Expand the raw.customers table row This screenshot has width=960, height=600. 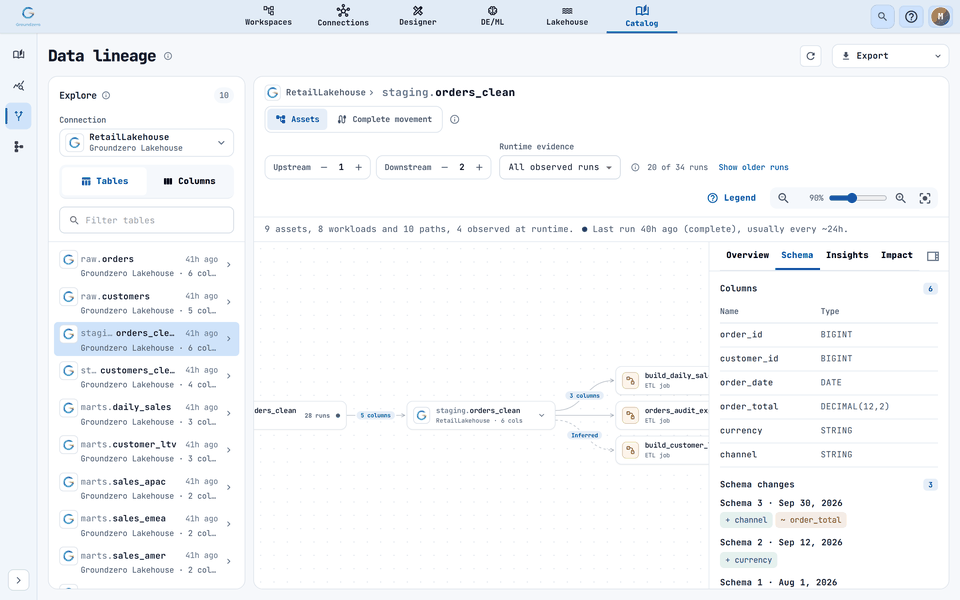click(x=228, y=302)
